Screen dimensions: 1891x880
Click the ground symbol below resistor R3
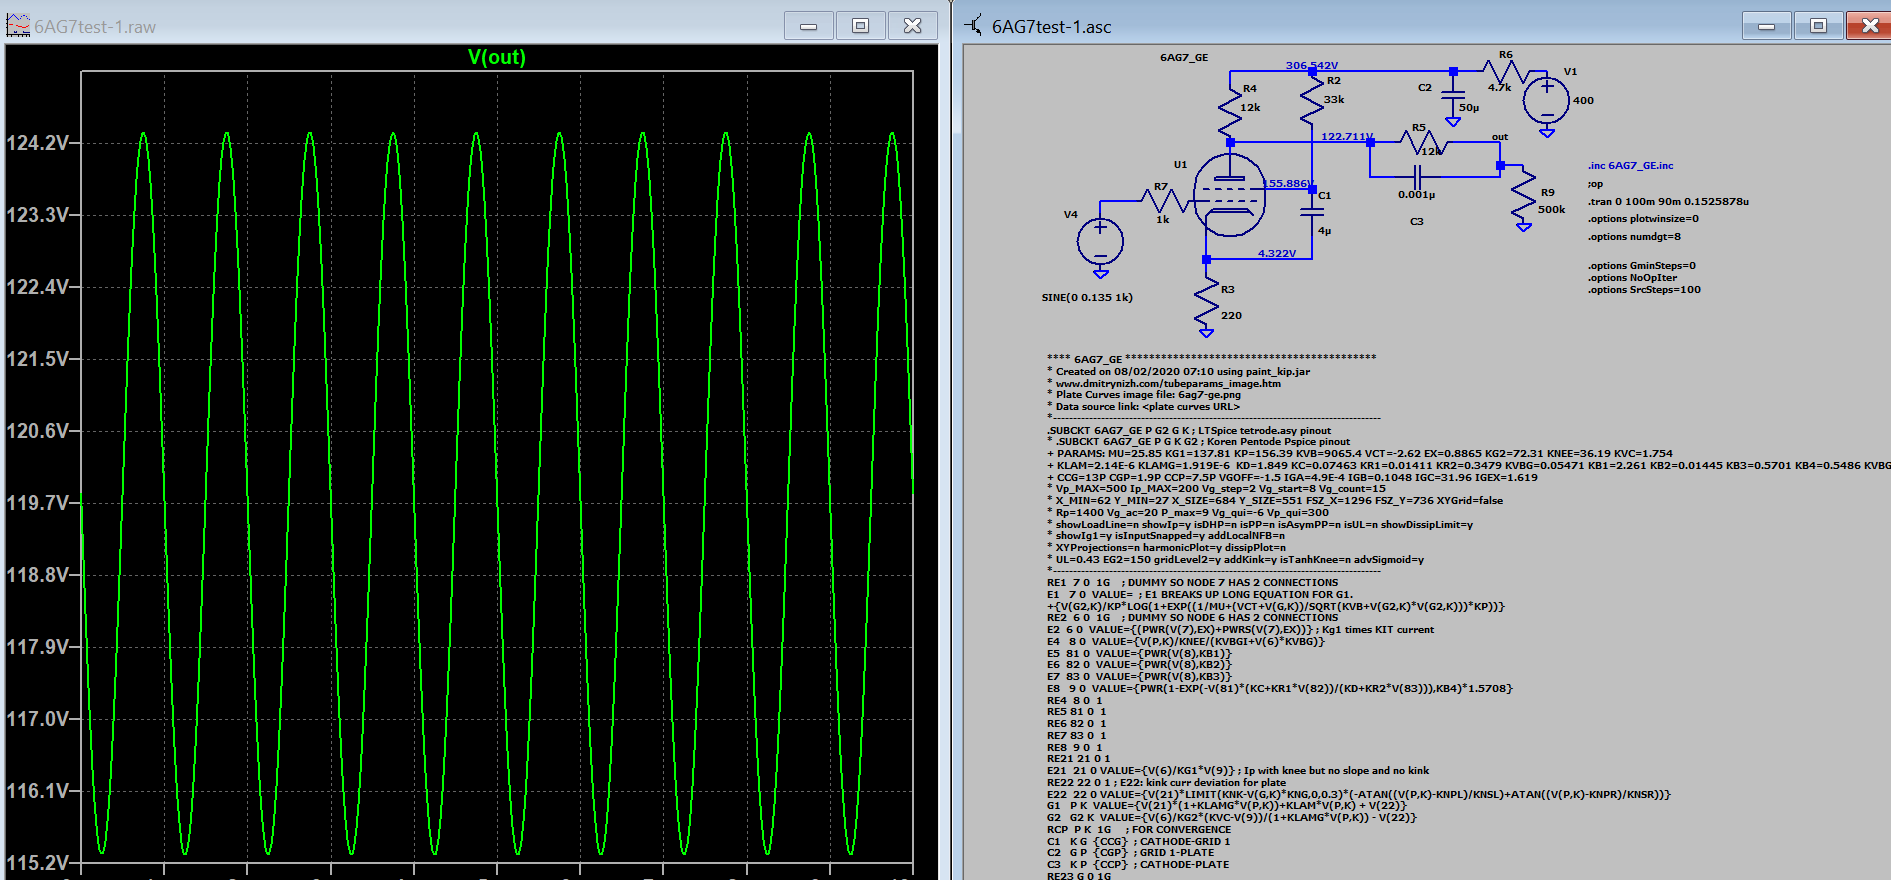1207,332
